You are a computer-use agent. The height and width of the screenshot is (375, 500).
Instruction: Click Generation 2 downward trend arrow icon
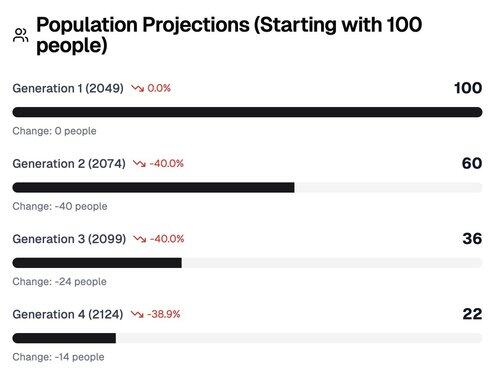tap(139, 164)
